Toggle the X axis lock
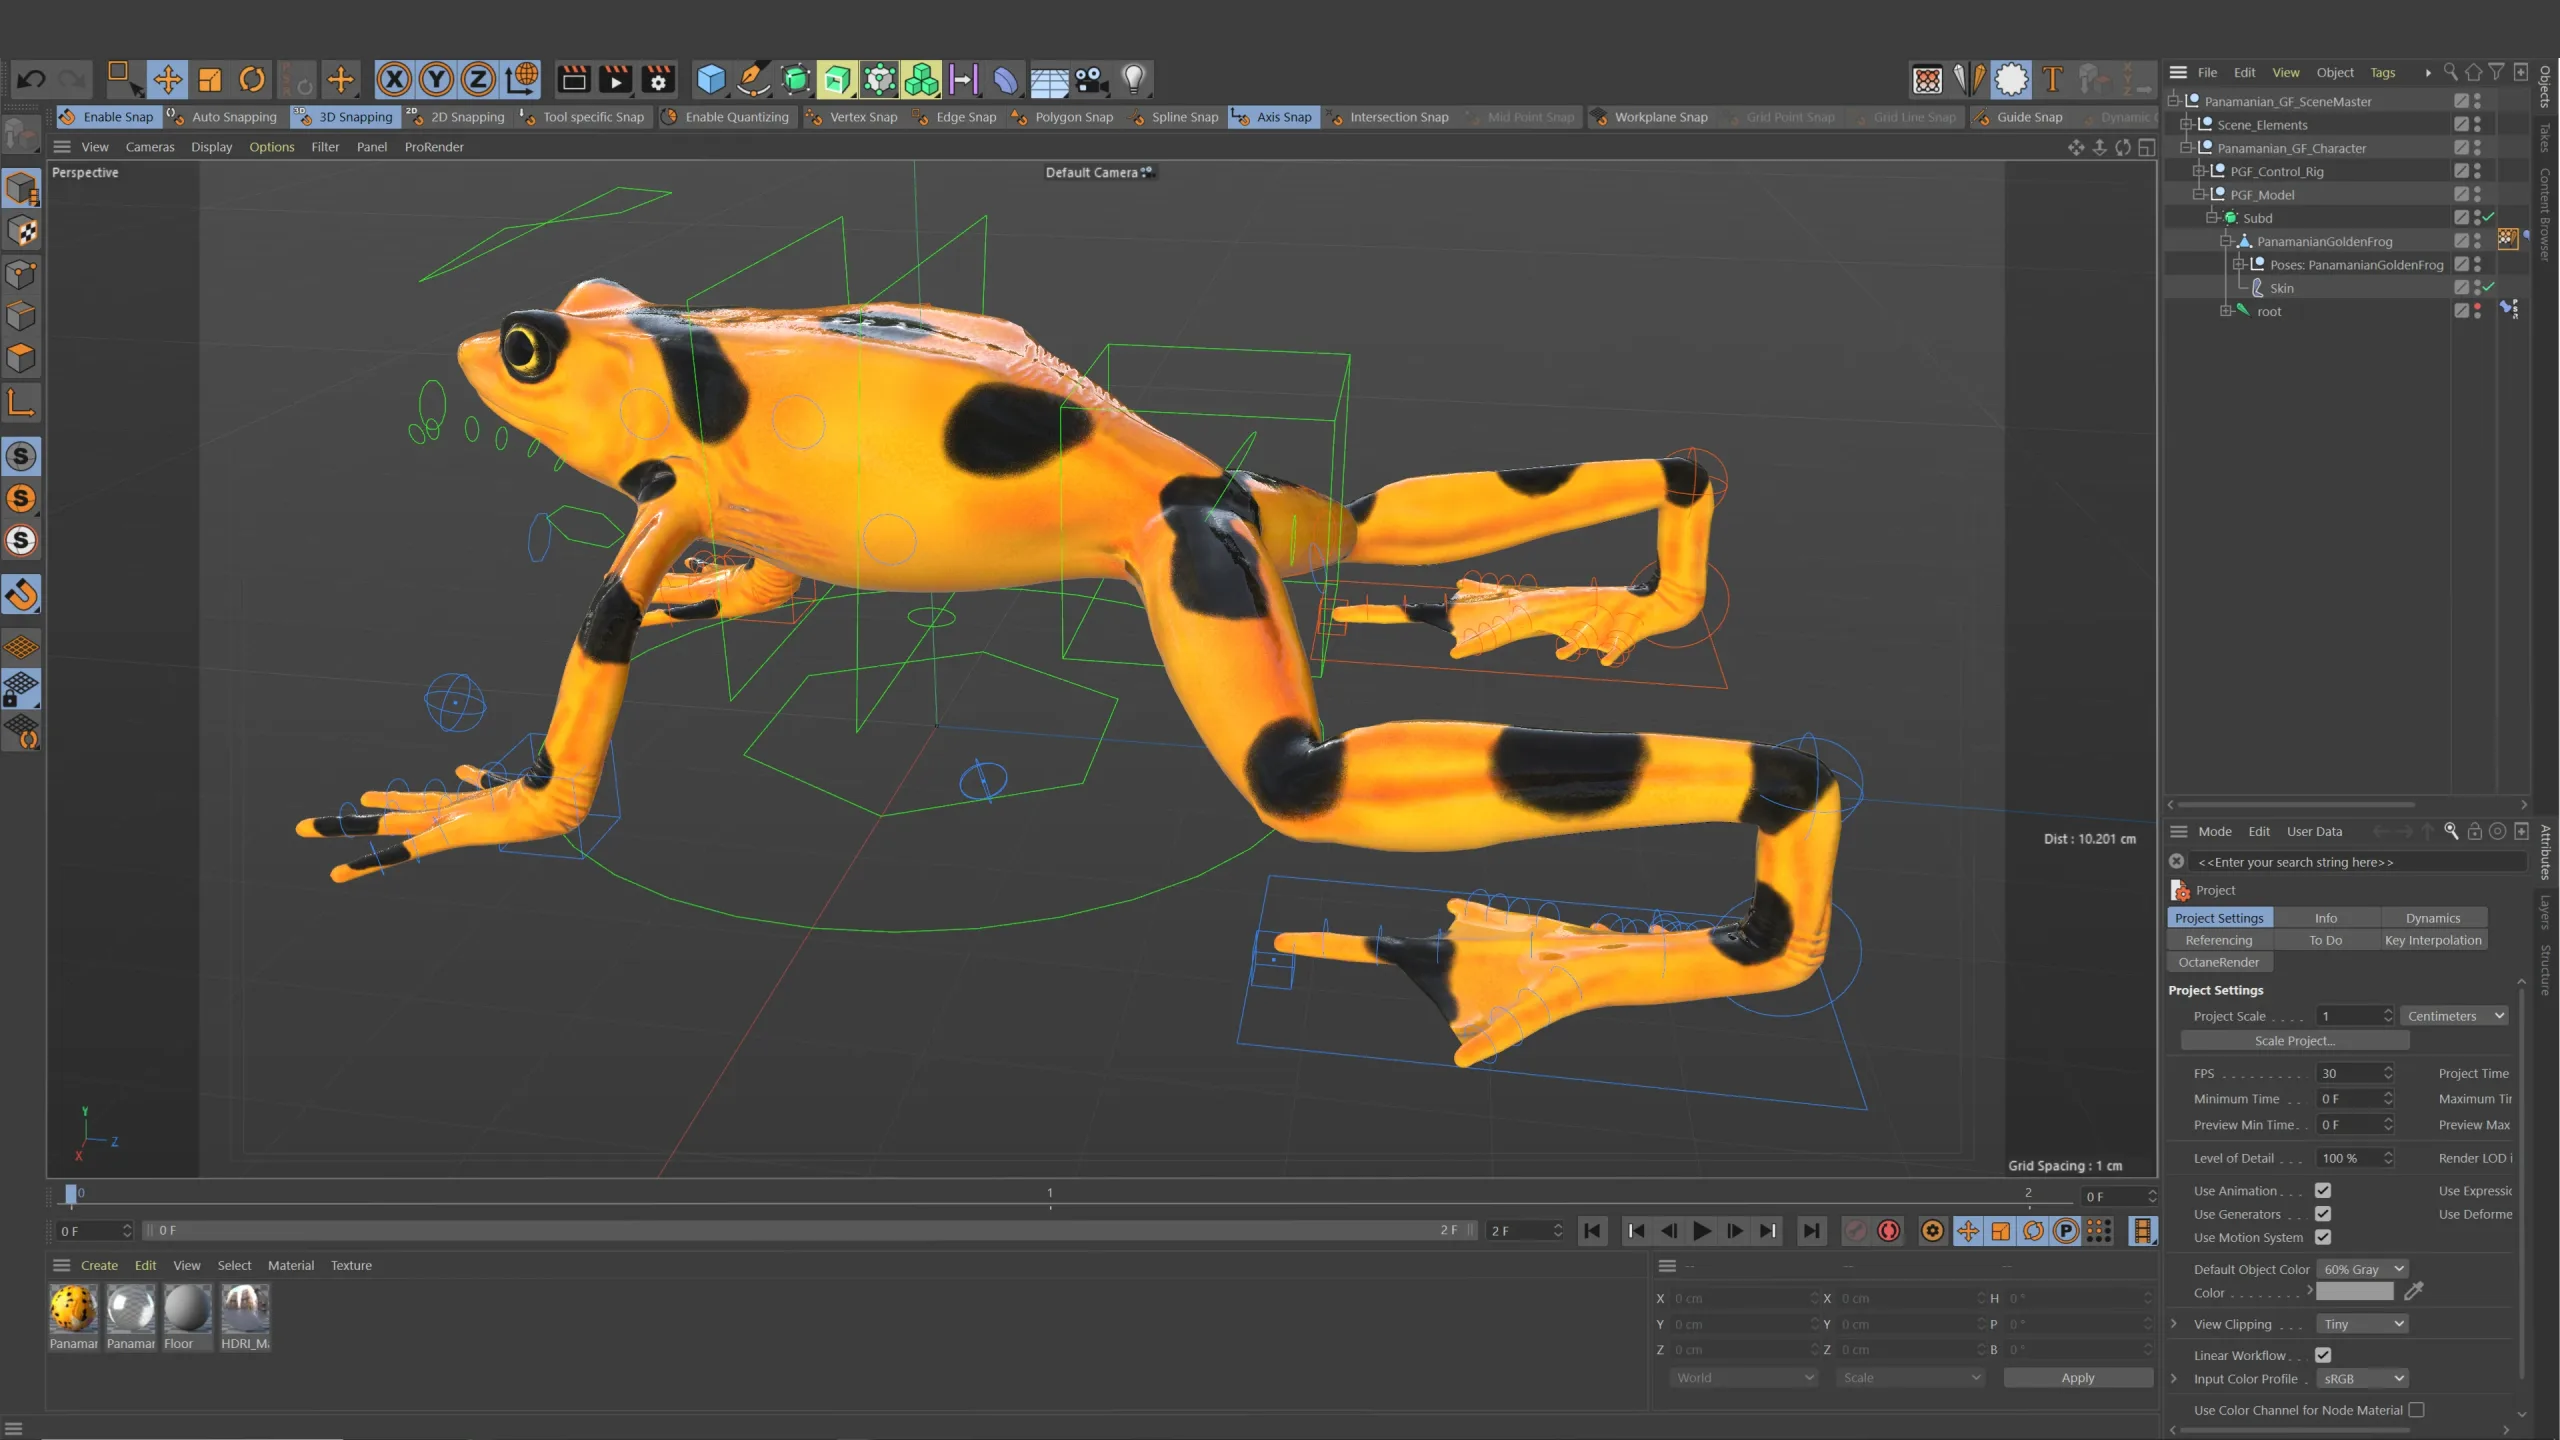 coord(394,79)
